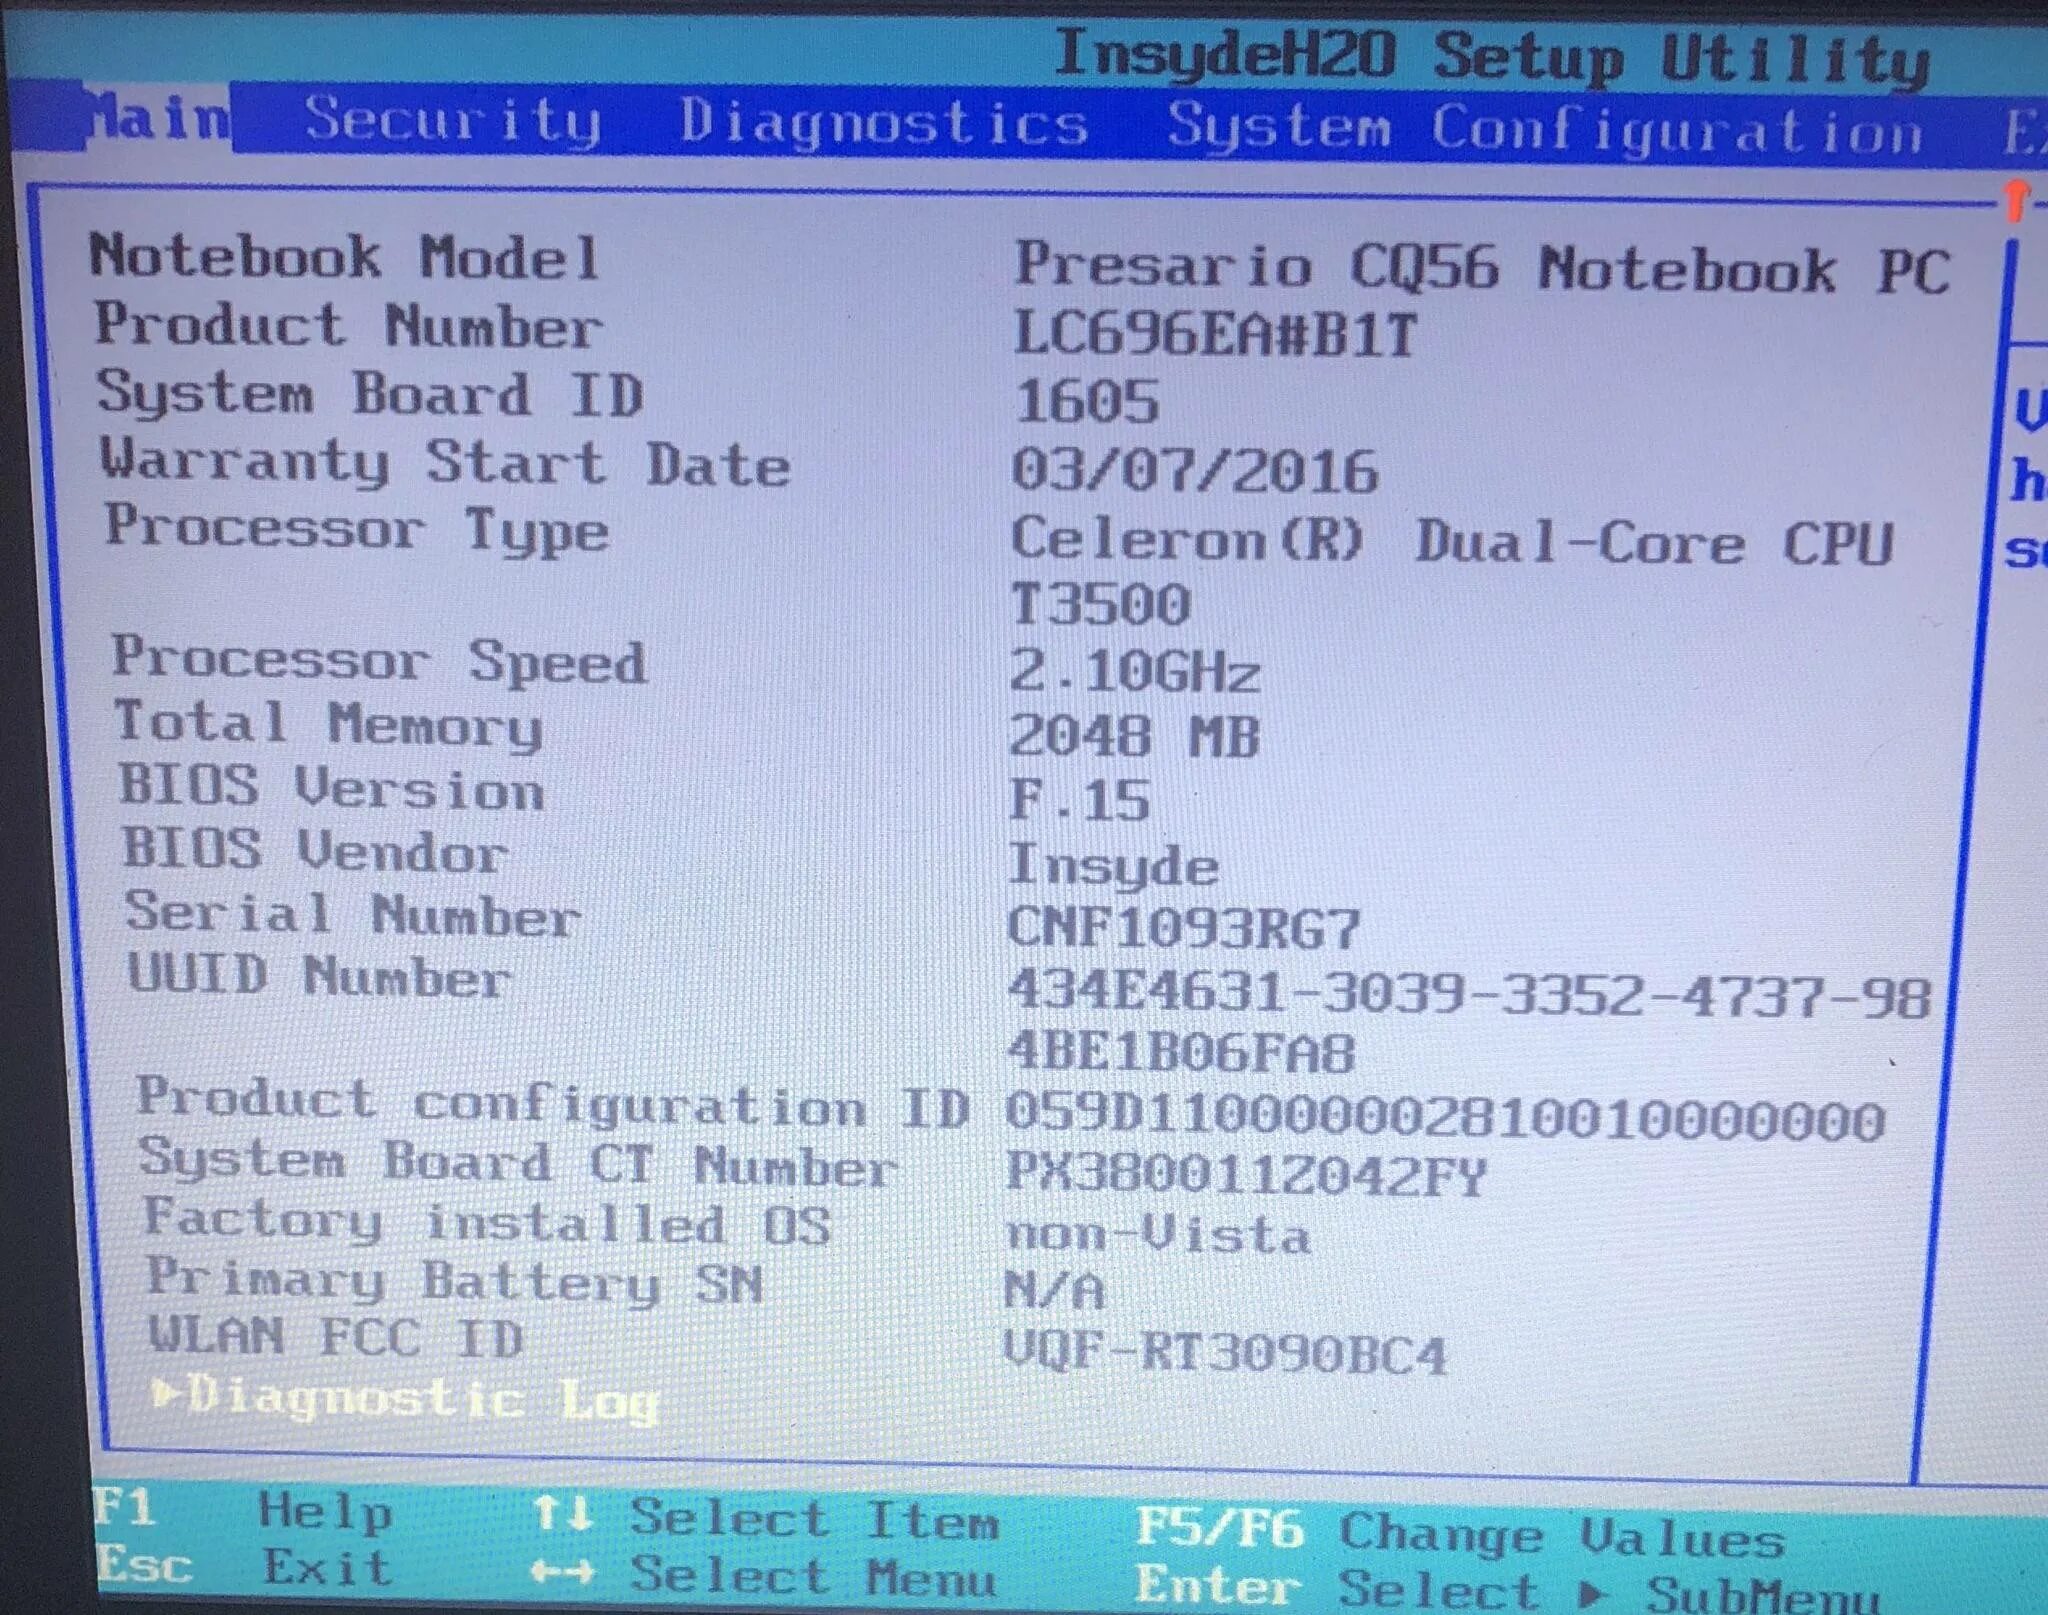Click the red scroll-up arrow
This screenshot has width=2048, height=1615.
(x=2017, y=199)
